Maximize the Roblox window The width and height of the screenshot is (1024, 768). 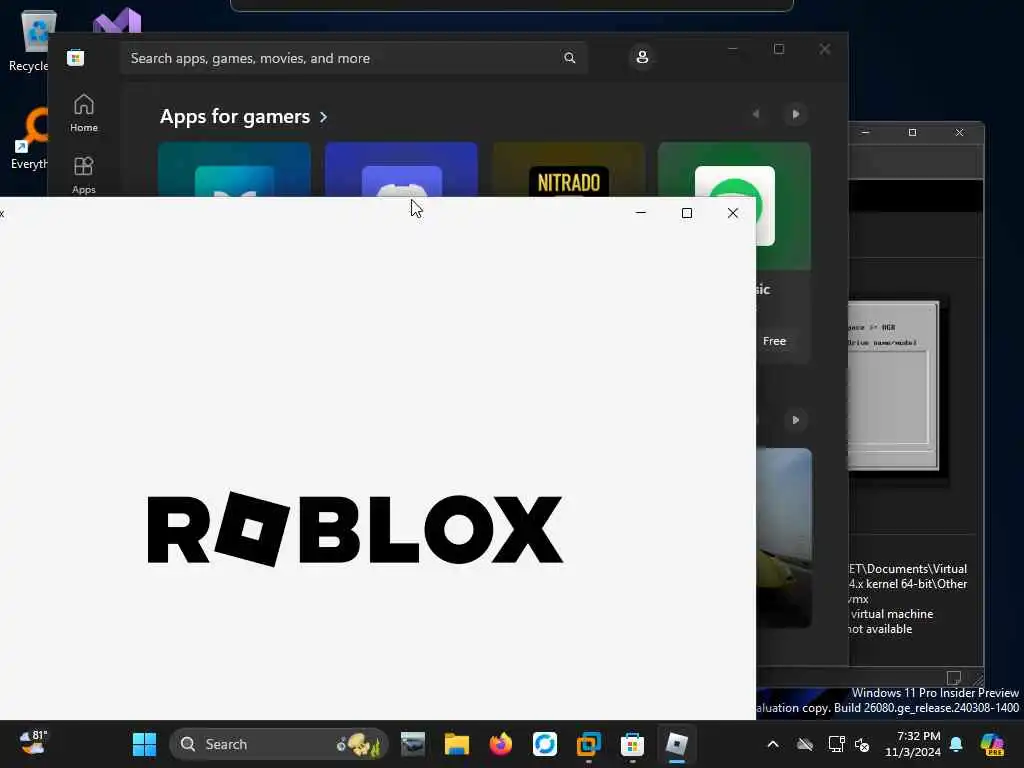686,213
